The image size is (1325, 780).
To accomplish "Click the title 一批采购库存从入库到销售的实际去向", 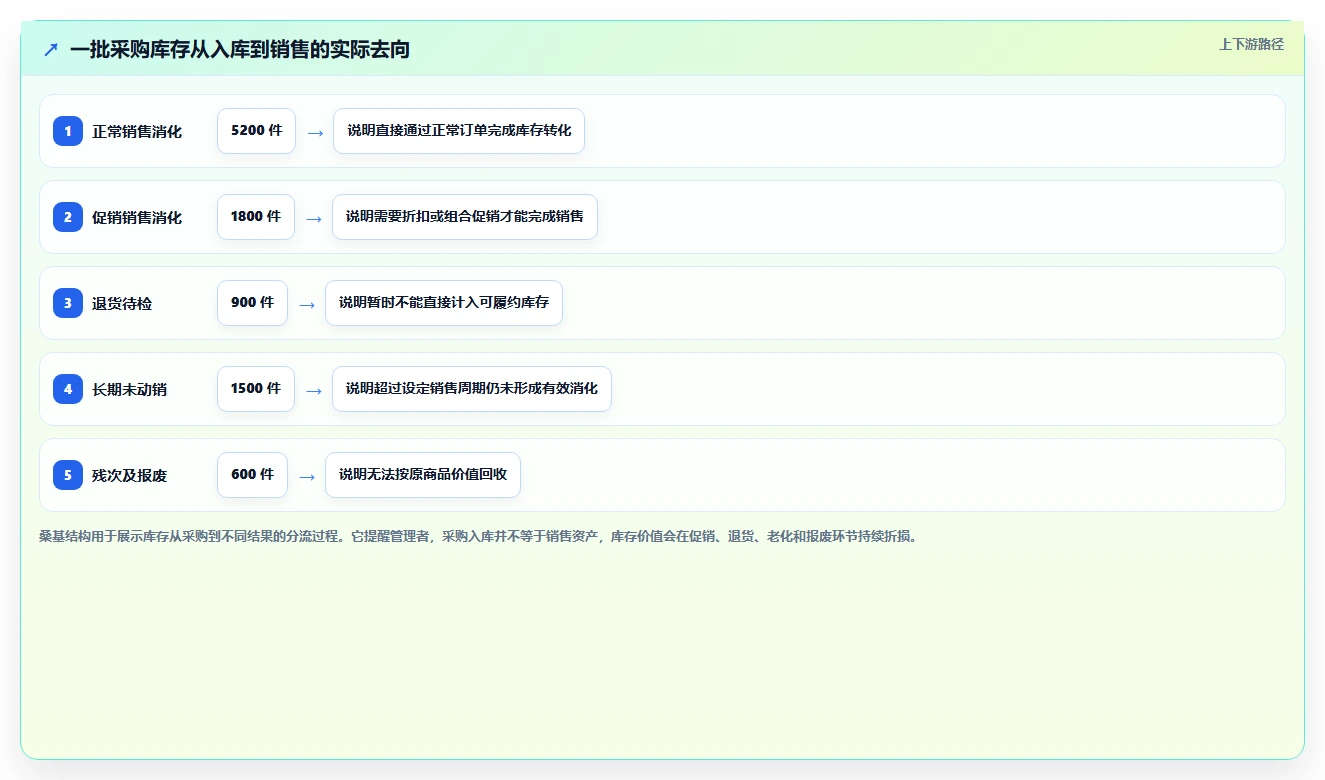I will [x=240, y=49].
